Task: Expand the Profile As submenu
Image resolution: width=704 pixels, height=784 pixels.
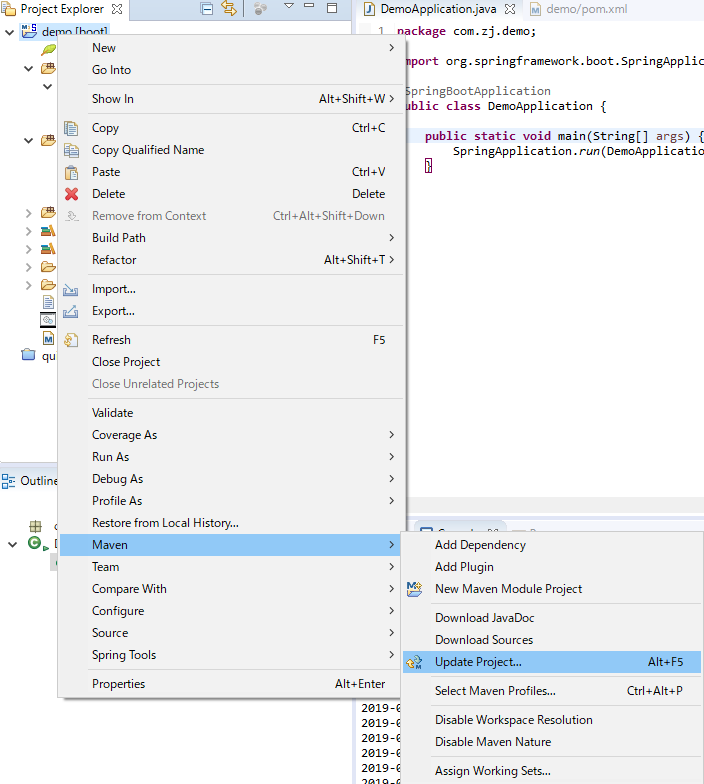Action: coord(232,501)
